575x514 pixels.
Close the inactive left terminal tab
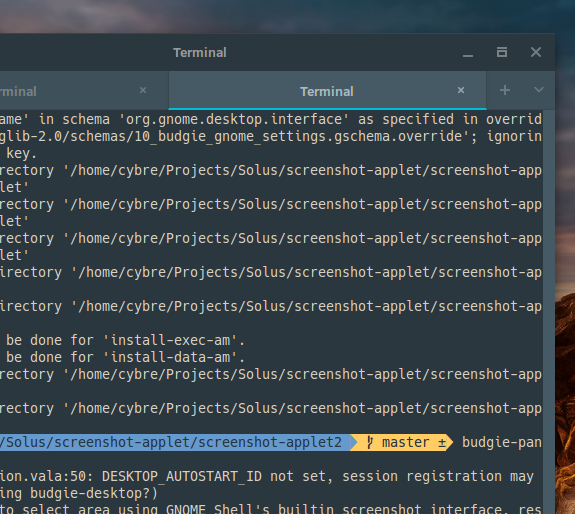pyautogui.click(x=143, y=90)
